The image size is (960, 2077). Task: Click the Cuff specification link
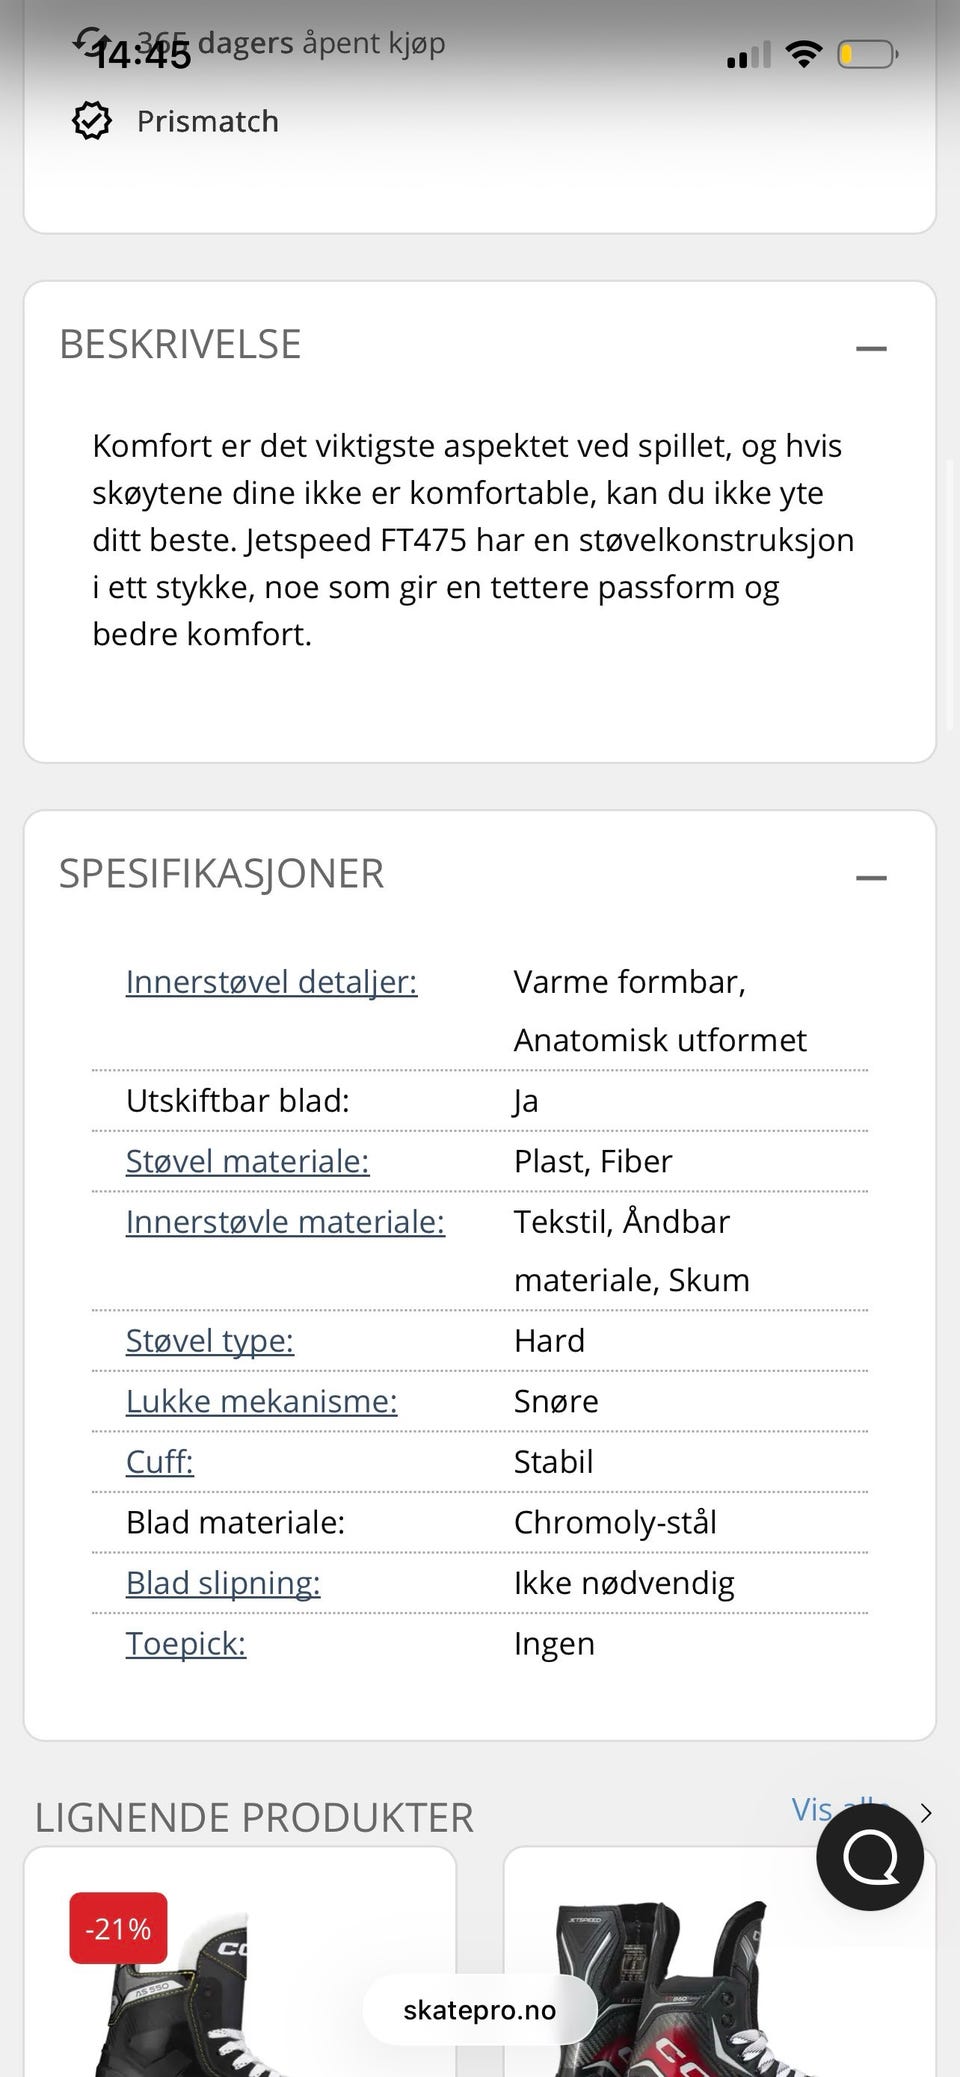pyautogui.click(x=160, y=1462)
